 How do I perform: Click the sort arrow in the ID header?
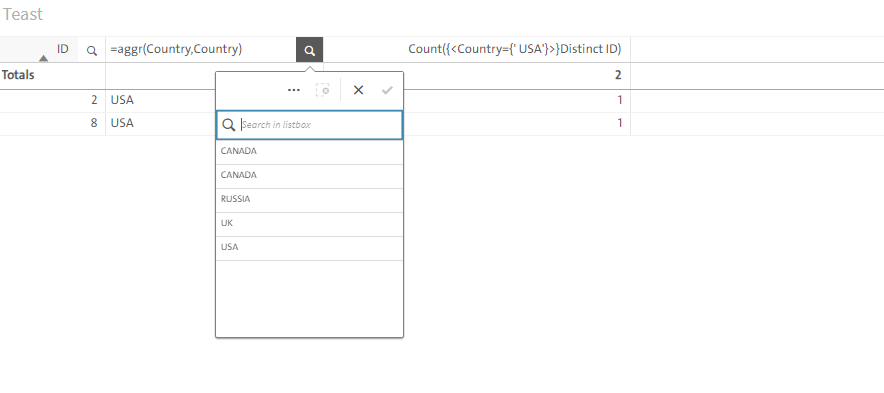(x=43, y=58)
